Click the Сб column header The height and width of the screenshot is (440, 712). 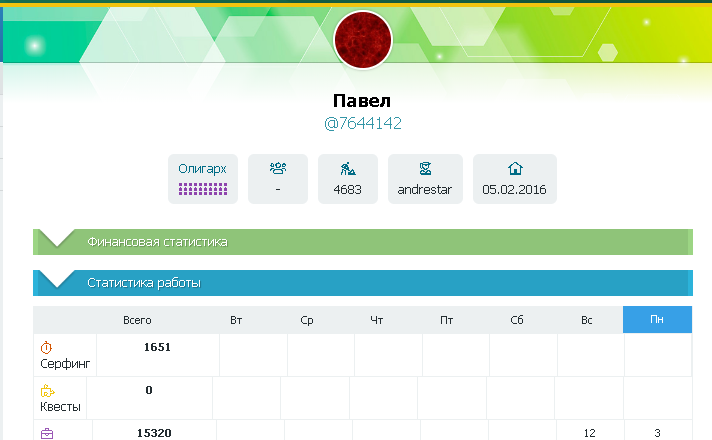[517, 320]
